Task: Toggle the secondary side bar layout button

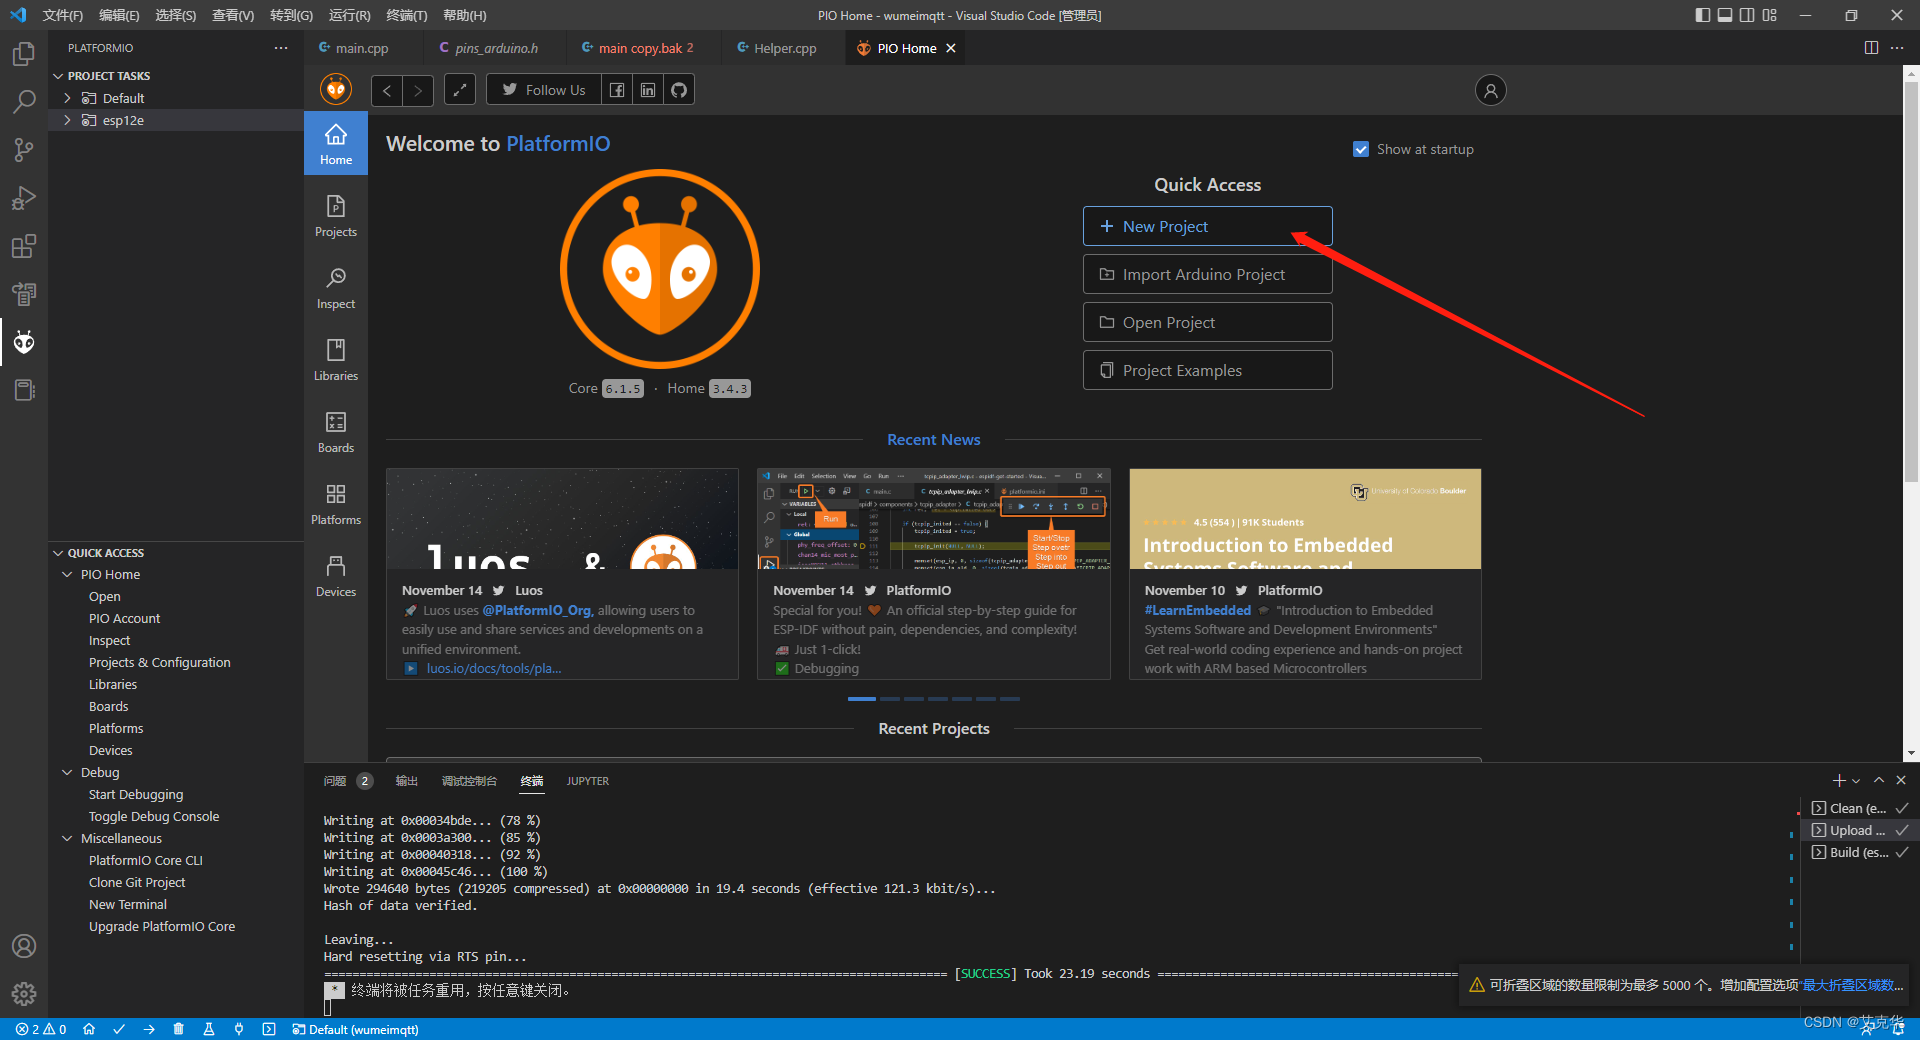Action: click(1747, 15)
